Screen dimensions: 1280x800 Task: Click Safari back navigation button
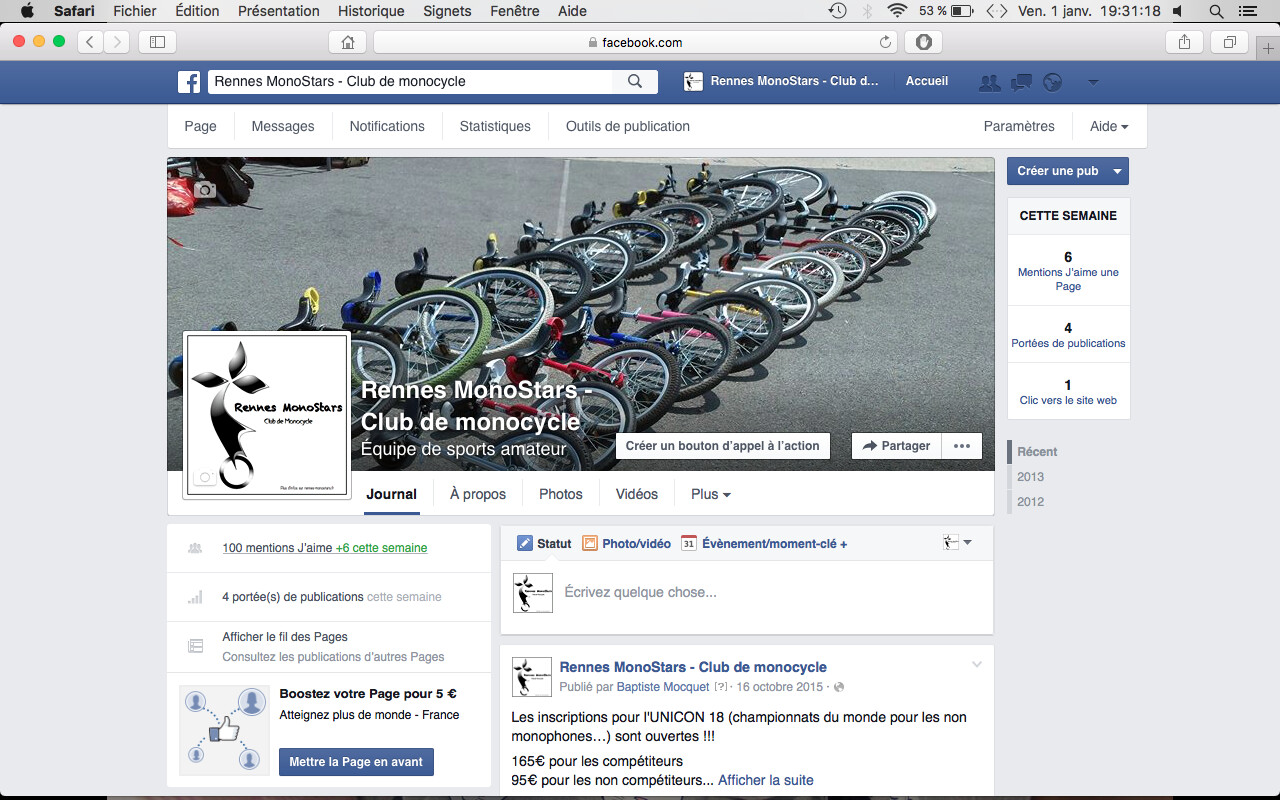(x=90, y=42)
